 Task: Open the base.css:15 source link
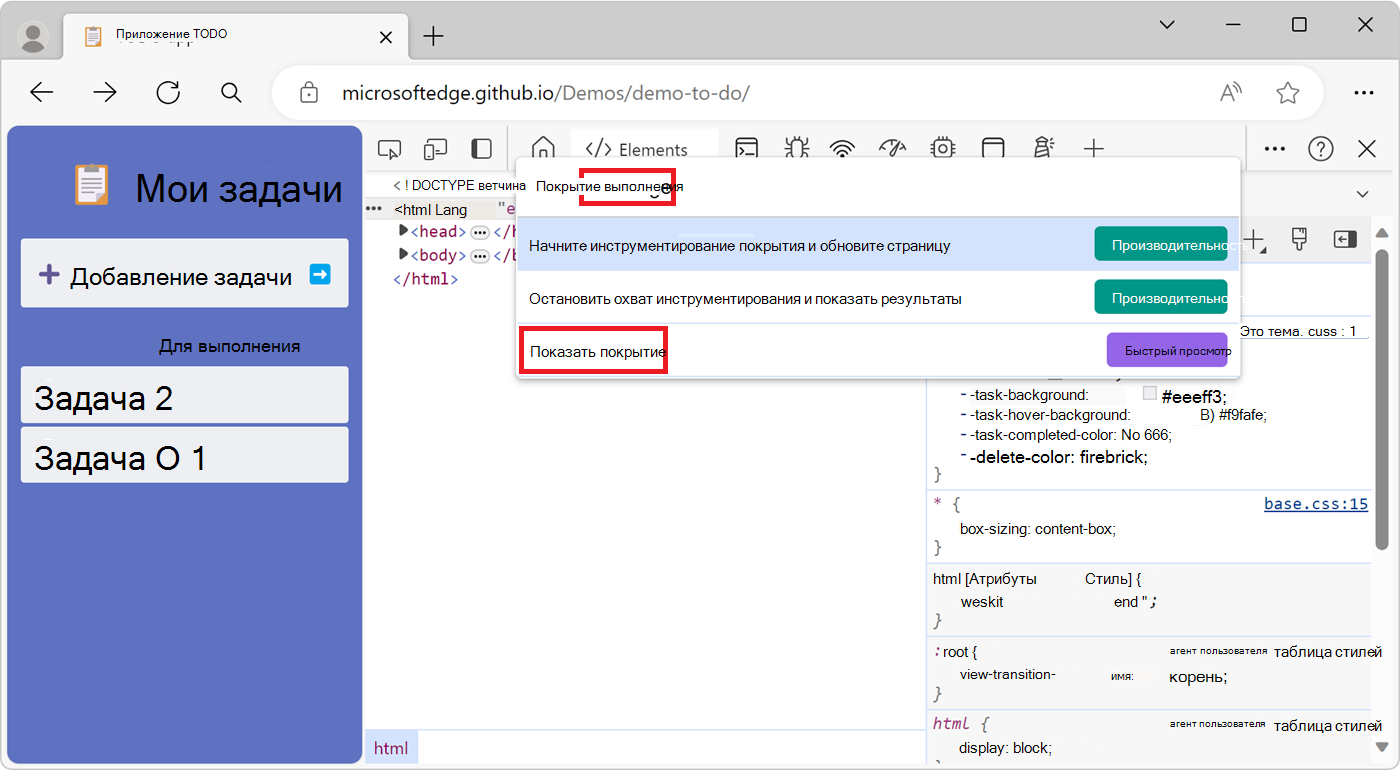coord(1316,504)
